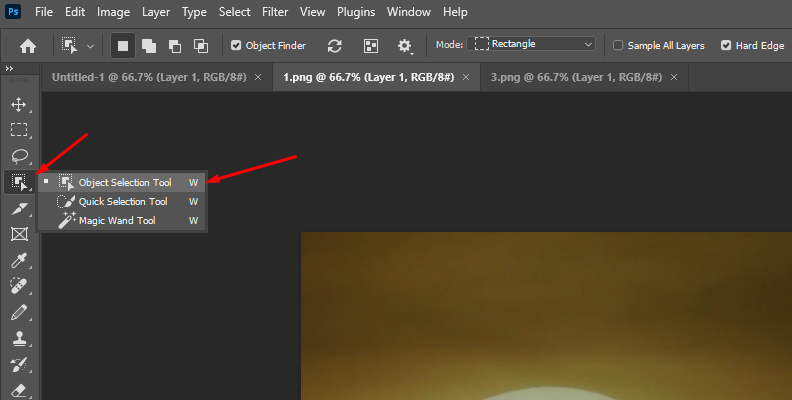This screenshot has width=792, height=400.
Task: Select the Crop tool
Action: click(x=19, y=208)
